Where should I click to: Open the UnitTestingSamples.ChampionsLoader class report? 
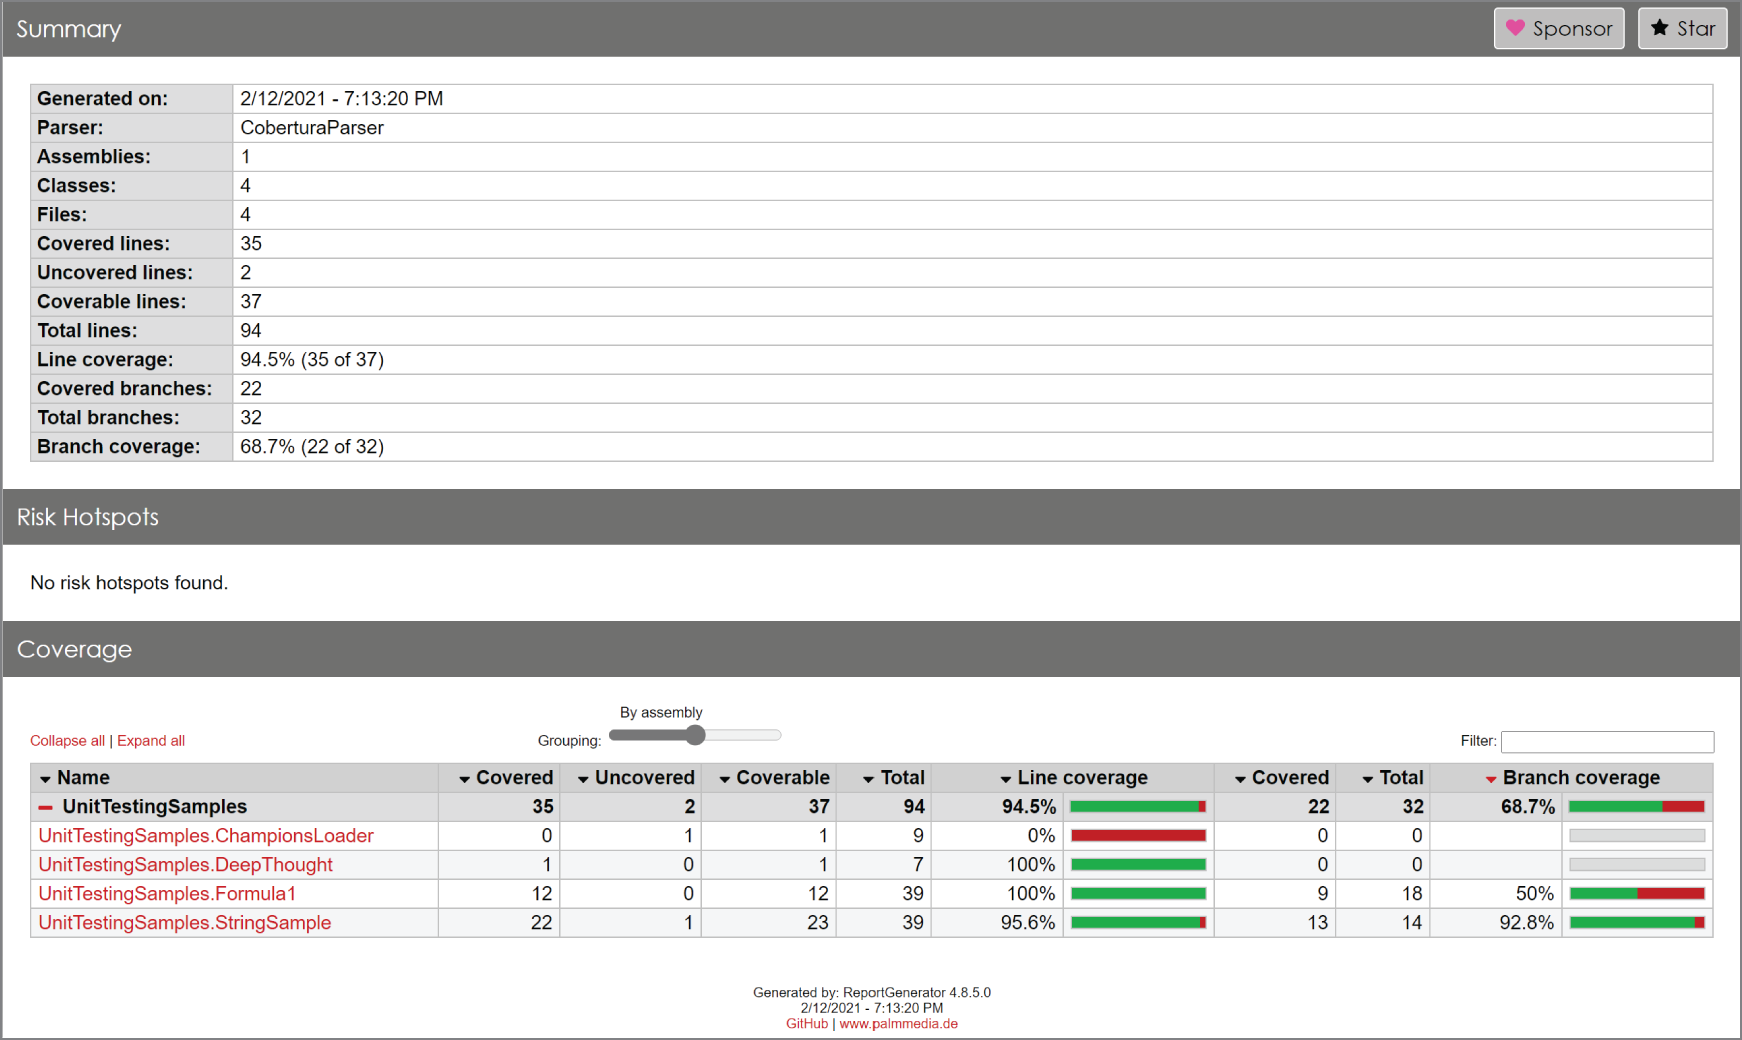click(x=204, y=835)
